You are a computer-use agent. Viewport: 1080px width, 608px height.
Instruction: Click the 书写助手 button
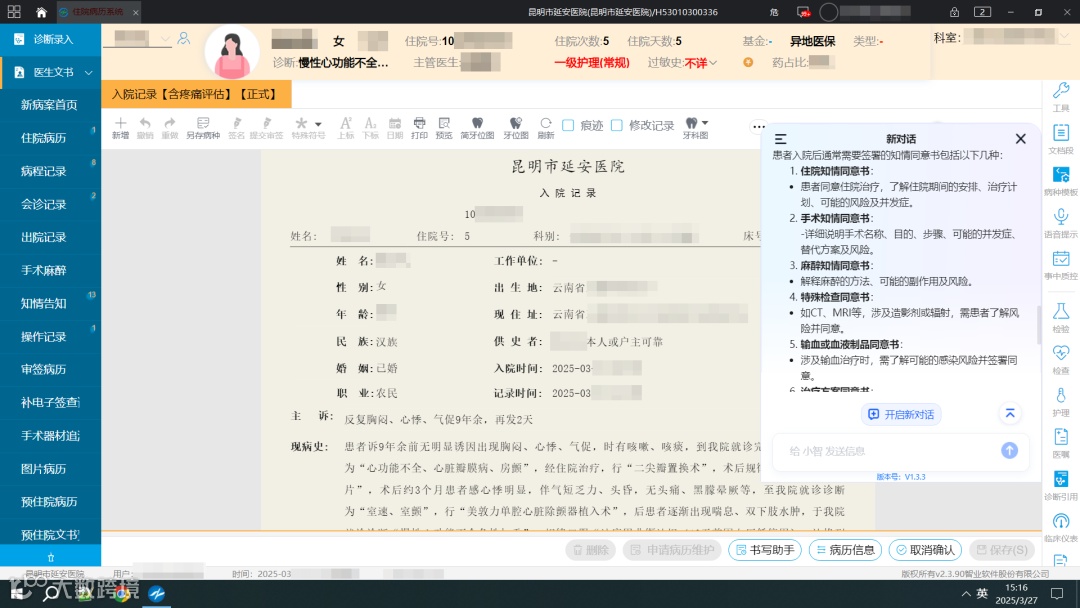click(765, 549)
